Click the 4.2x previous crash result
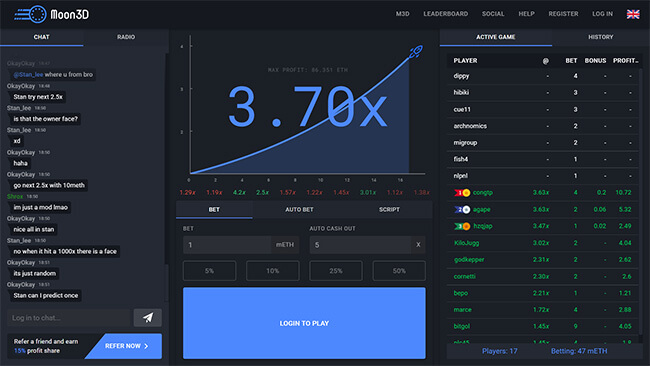The width and height of the screenshot is (650, 366). pos(239,193)
